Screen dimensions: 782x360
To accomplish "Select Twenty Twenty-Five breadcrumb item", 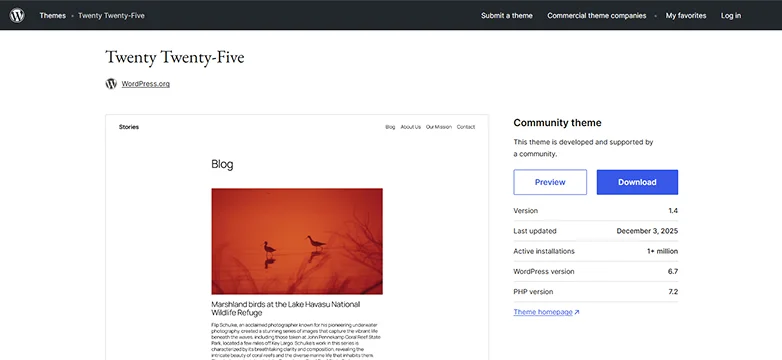I will pyautogui.click(x=111, y=15).
